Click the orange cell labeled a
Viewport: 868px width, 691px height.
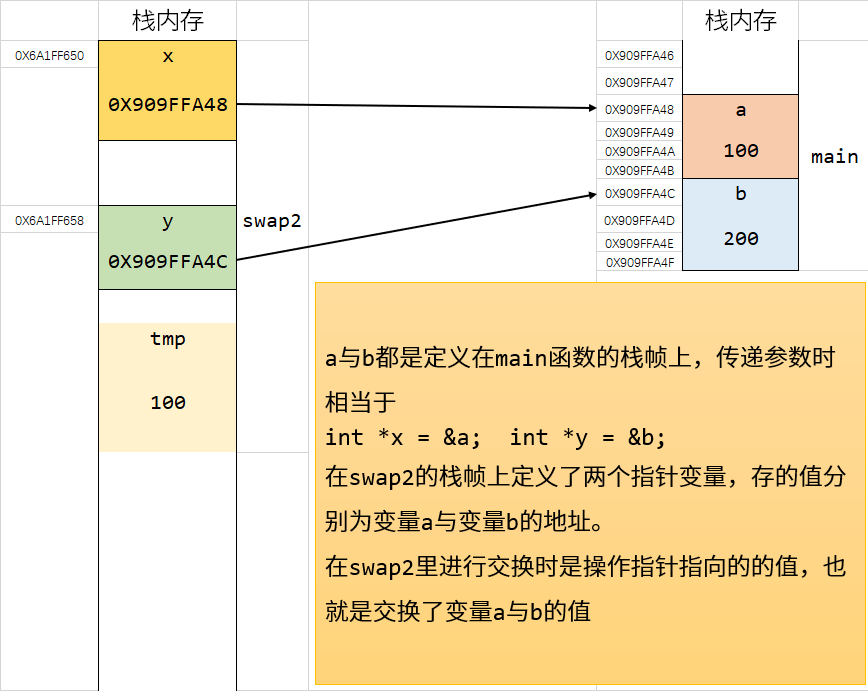740,110
